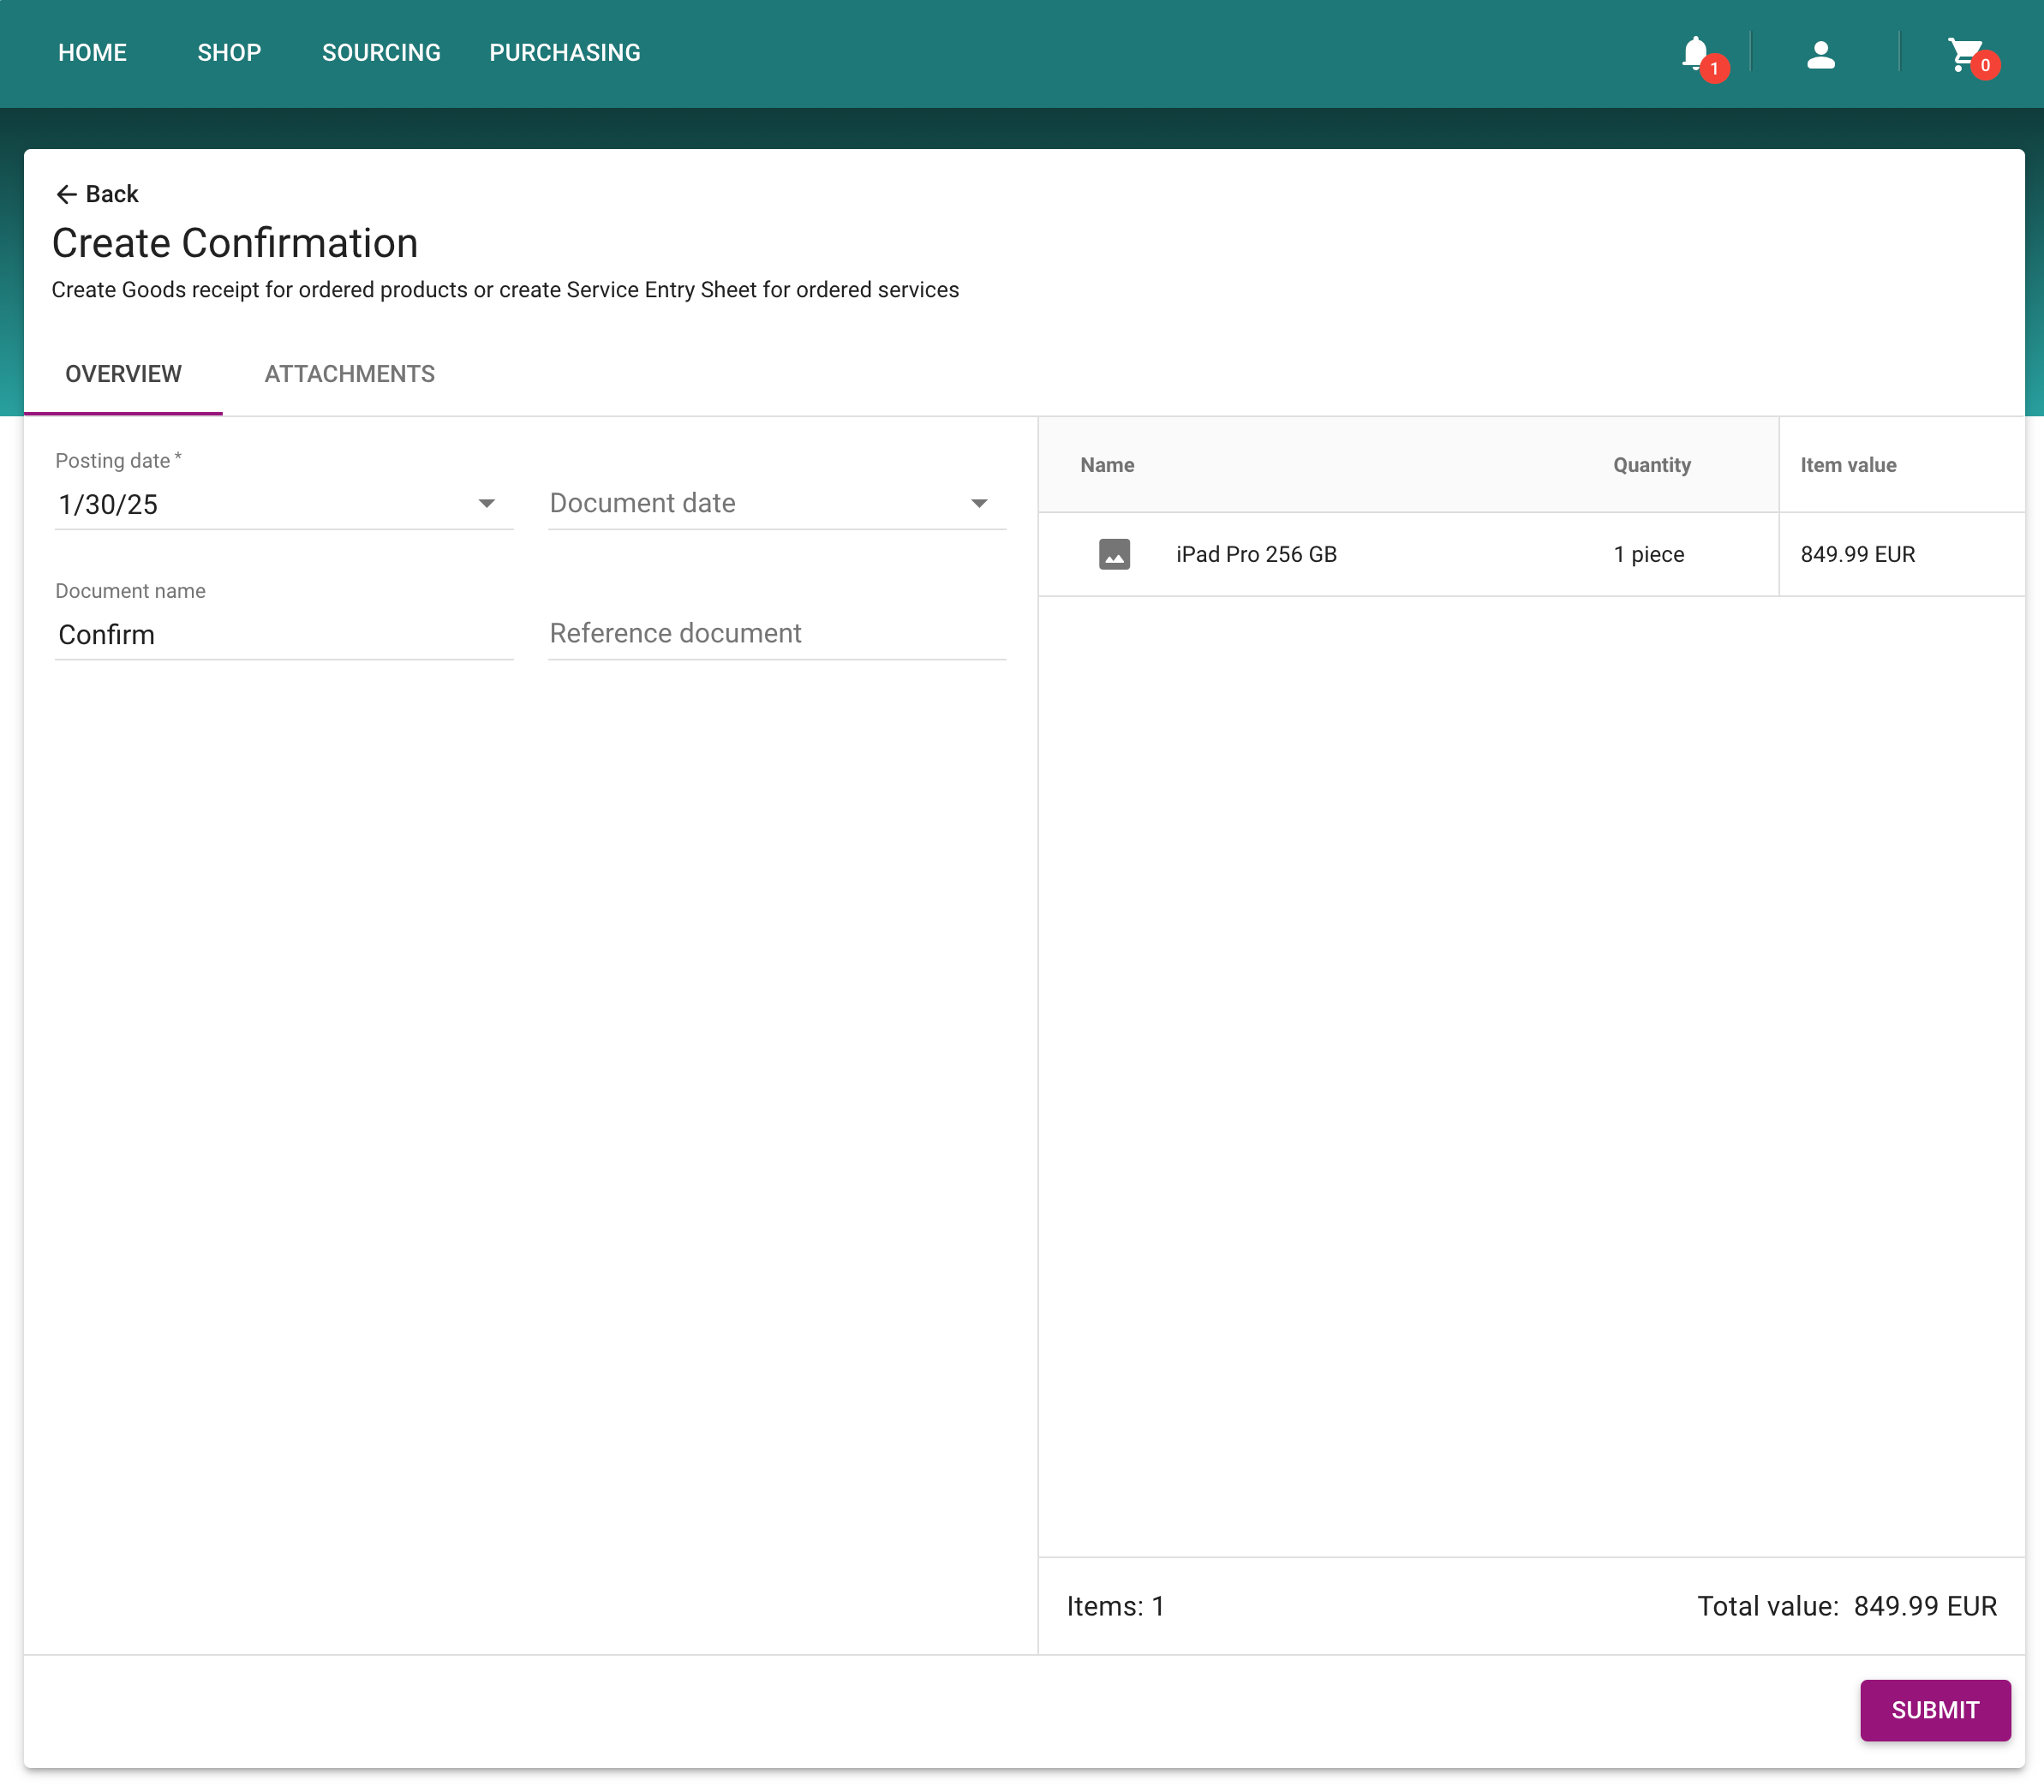This screenshot has height=1792, width=2044.
Task: Click the Posting date value 1/30/25
Action: click(x=108, y=505)
